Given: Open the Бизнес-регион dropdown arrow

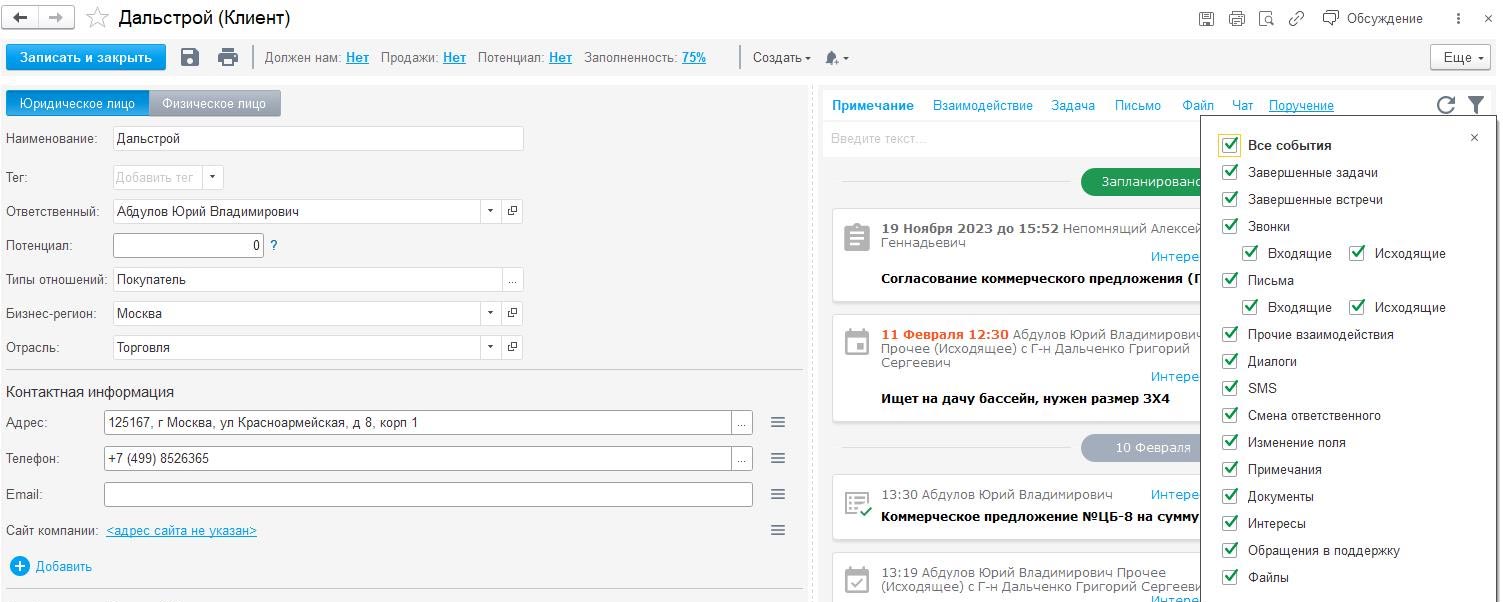Looking at the screenshot, I should point(490,314).
